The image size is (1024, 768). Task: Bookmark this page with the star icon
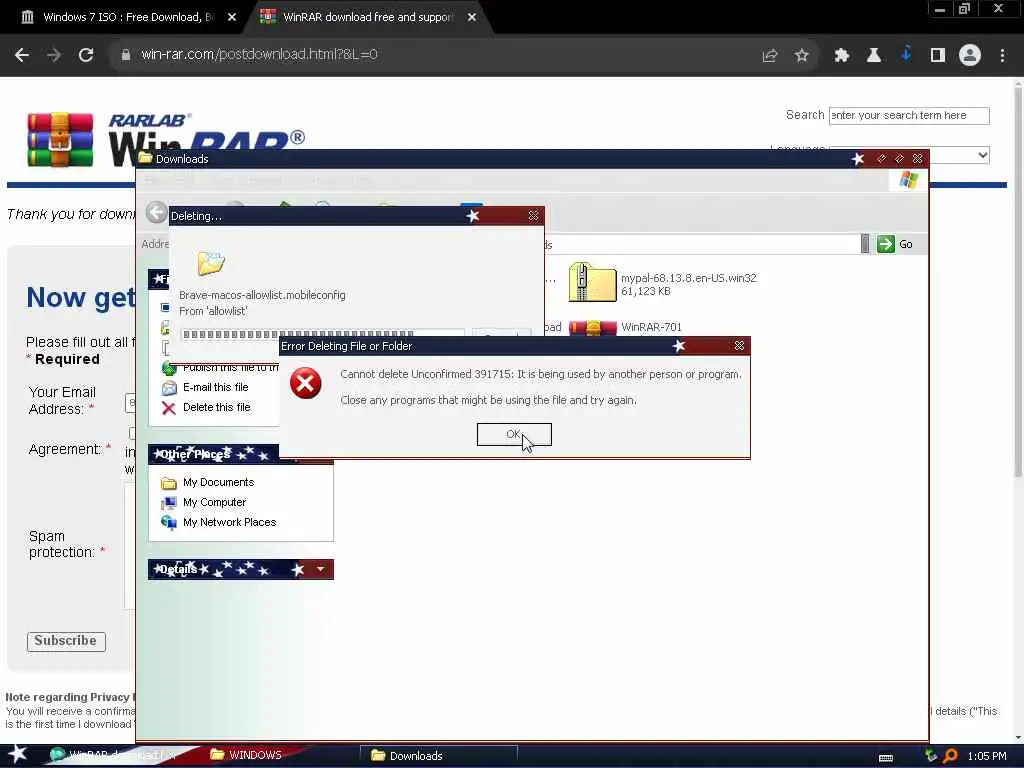(x=802, y=56)
